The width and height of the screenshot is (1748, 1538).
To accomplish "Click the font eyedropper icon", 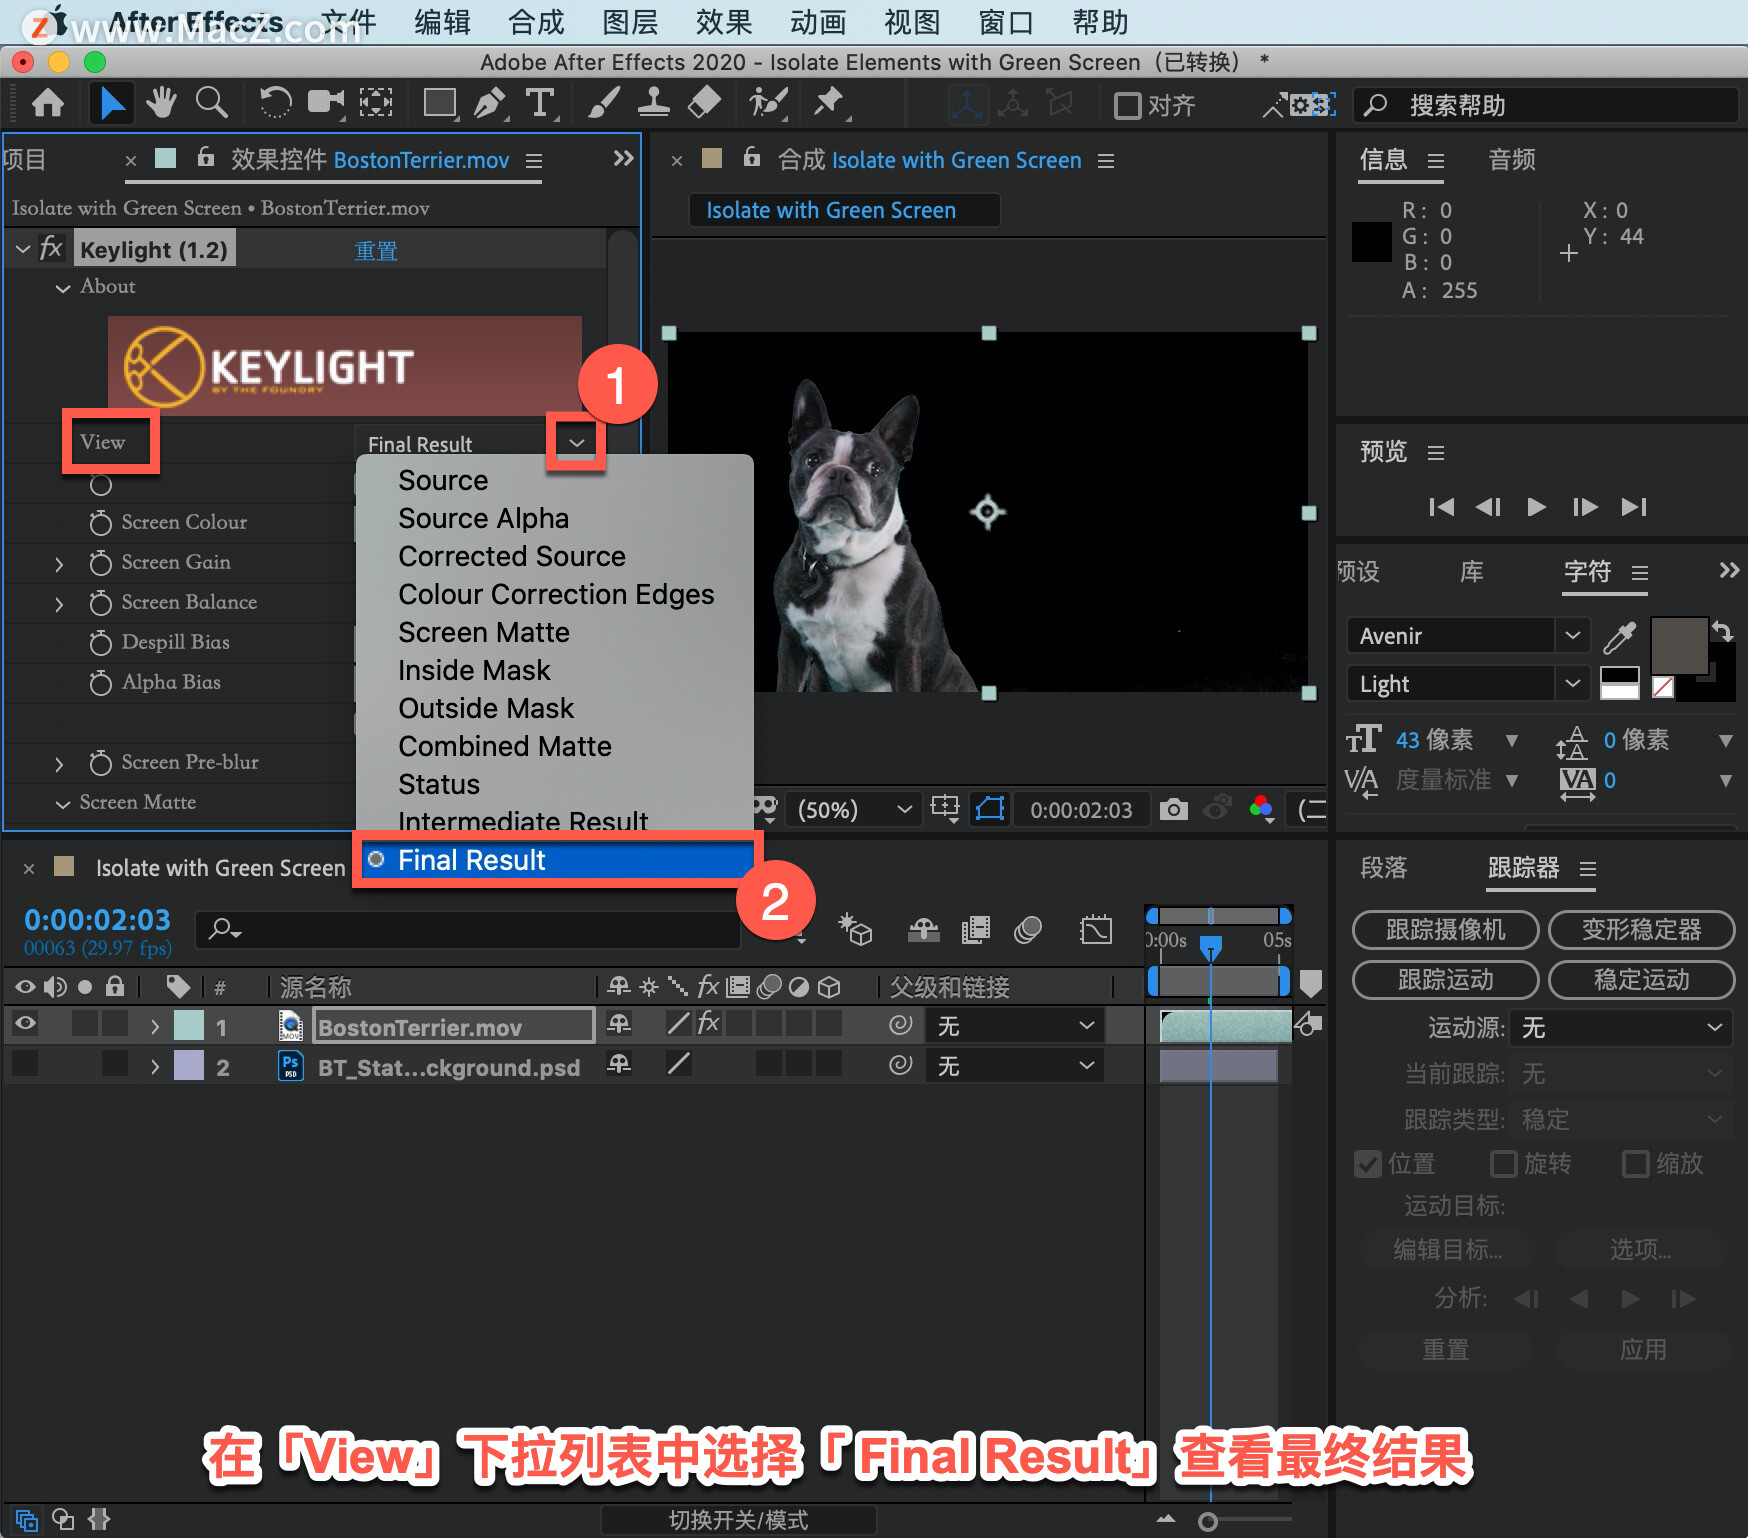I will (x=1619, y=636).
